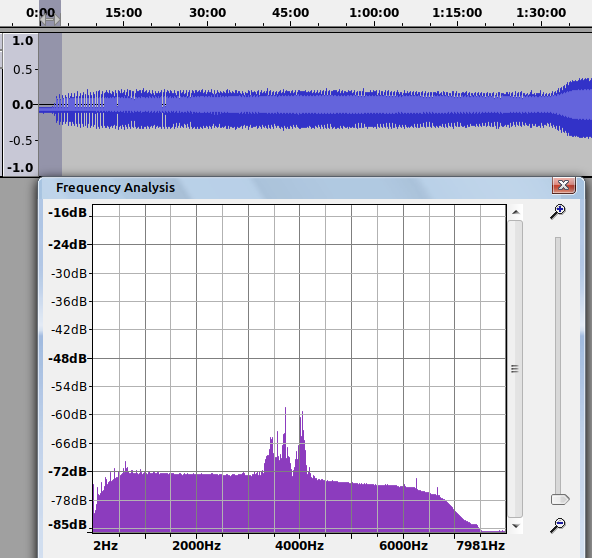Click the Frequency Analysis title bar
This screenshot has height=558, width=592.
(294, 187)
